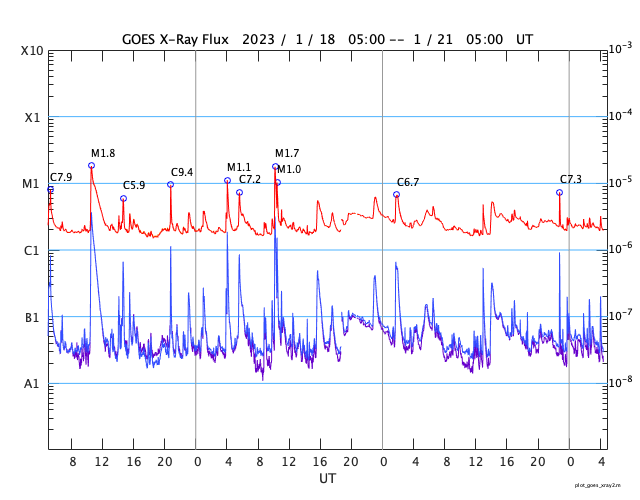Select the circle marker at the C5.9 peak
The height and width of the screenshot is (500, 640).
pyautogui.click(x=123, y=199)
